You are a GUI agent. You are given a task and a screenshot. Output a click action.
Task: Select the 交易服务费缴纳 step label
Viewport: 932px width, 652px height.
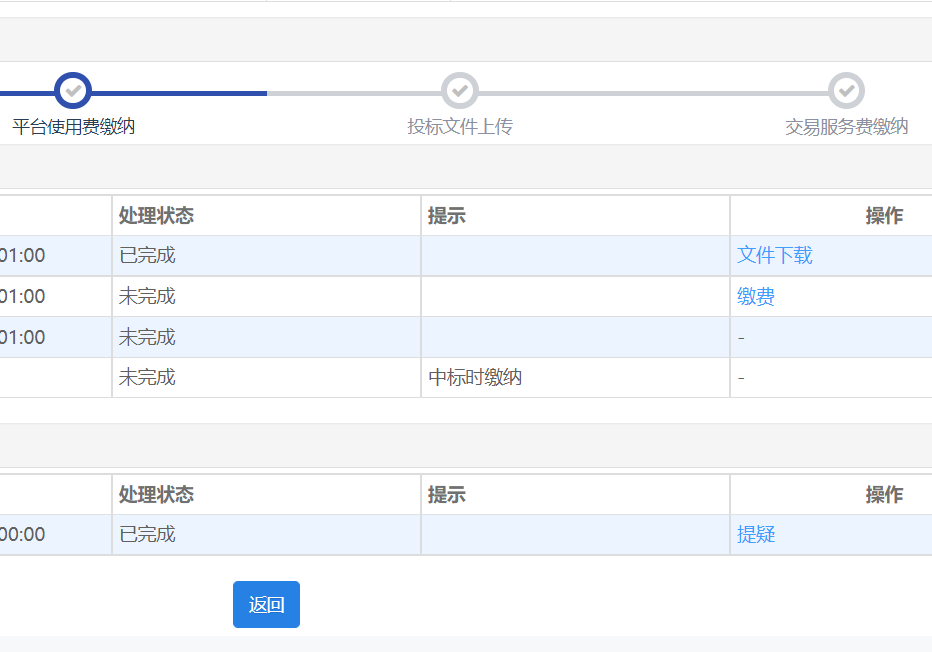(x=846, y=127)
